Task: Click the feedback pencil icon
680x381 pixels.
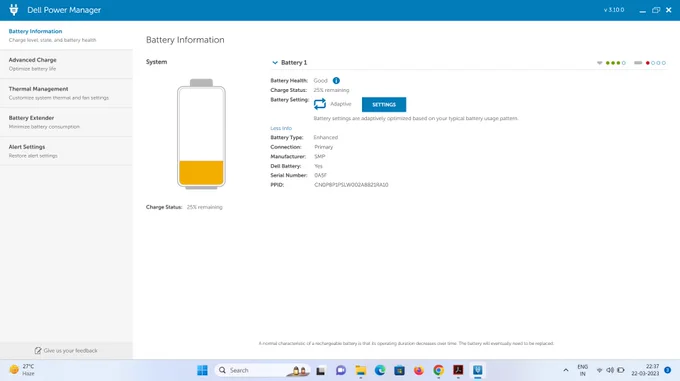Action: pos(38,351)
